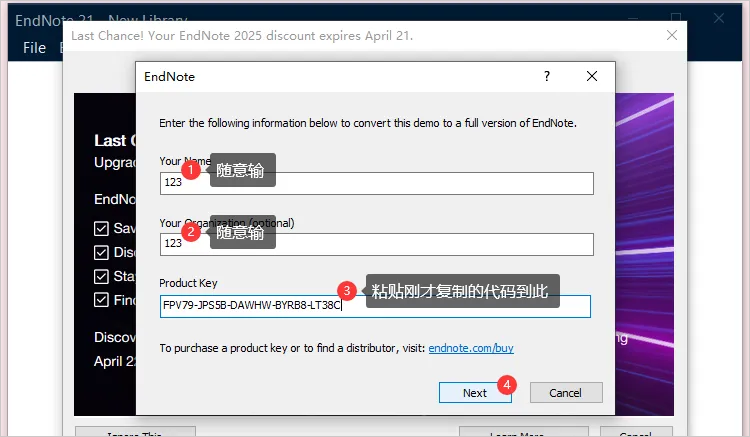Click the 'Product Key' label
The width and height of the screenshot is (750, 437).
[x=188, y=283]
